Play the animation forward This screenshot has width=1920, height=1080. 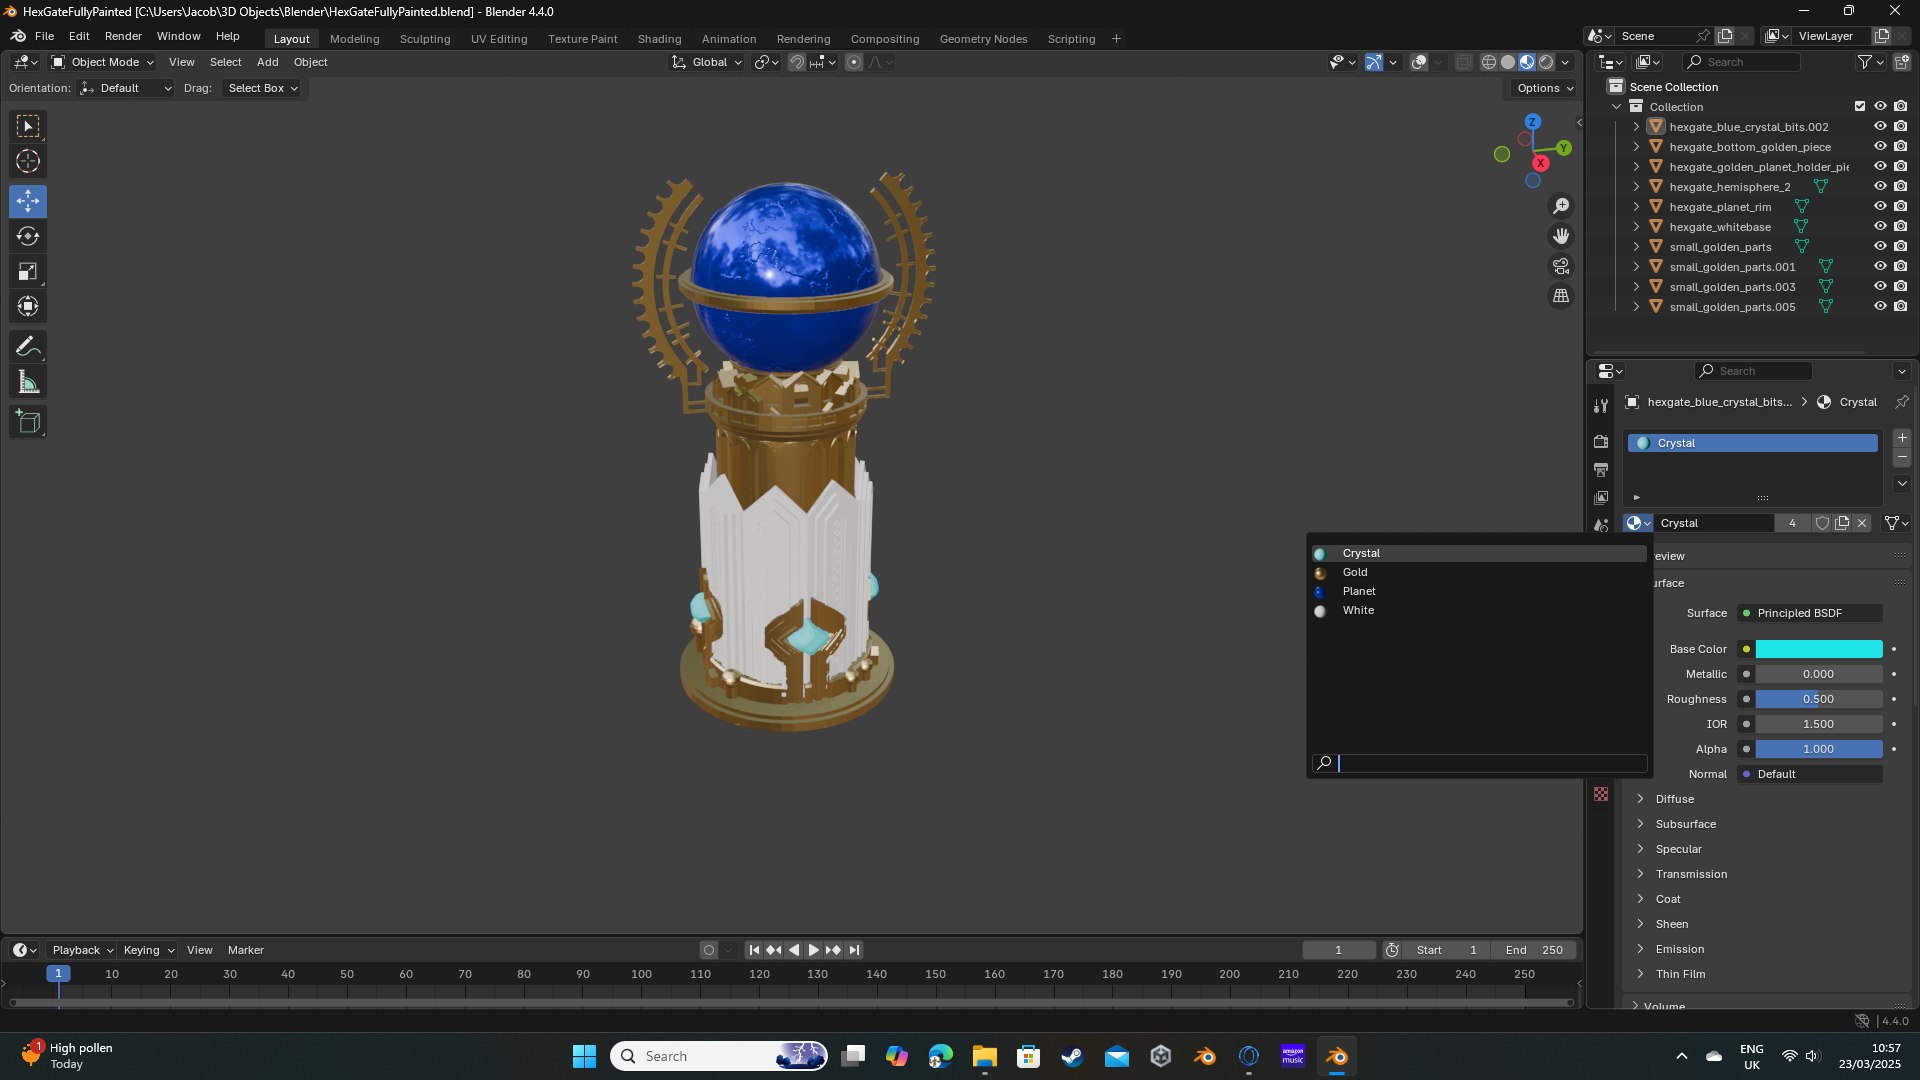click(x=813, y=950)
